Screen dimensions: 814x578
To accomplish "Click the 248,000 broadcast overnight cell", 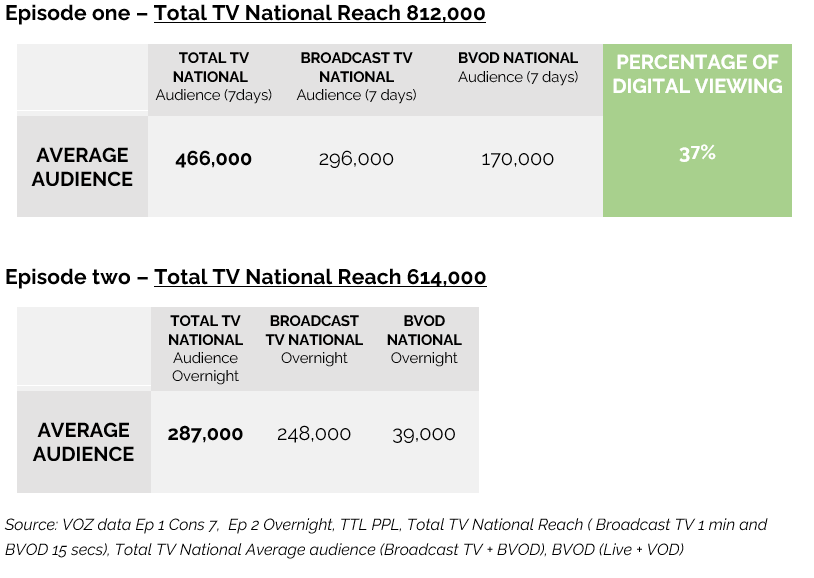I will pos(314,434).
